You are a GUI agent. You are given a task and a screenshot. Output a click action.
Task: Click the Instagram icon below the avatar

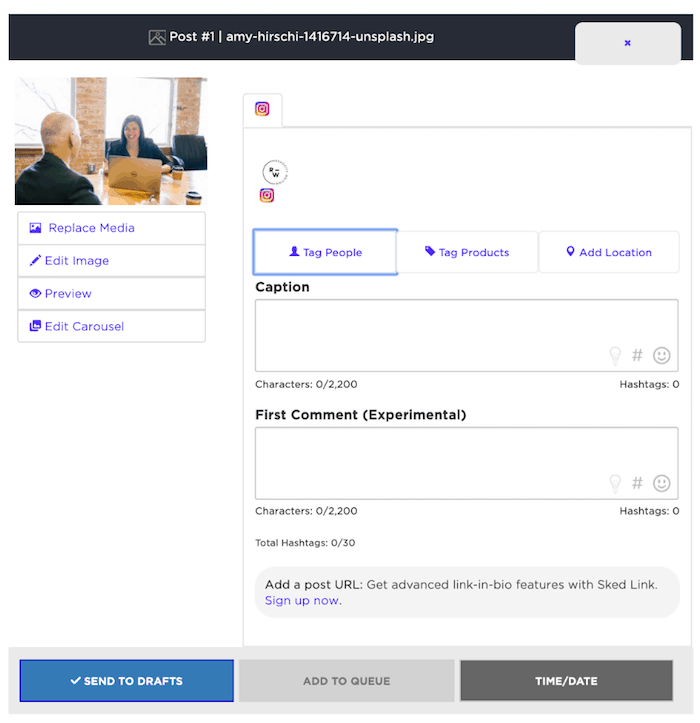point(267,196)
